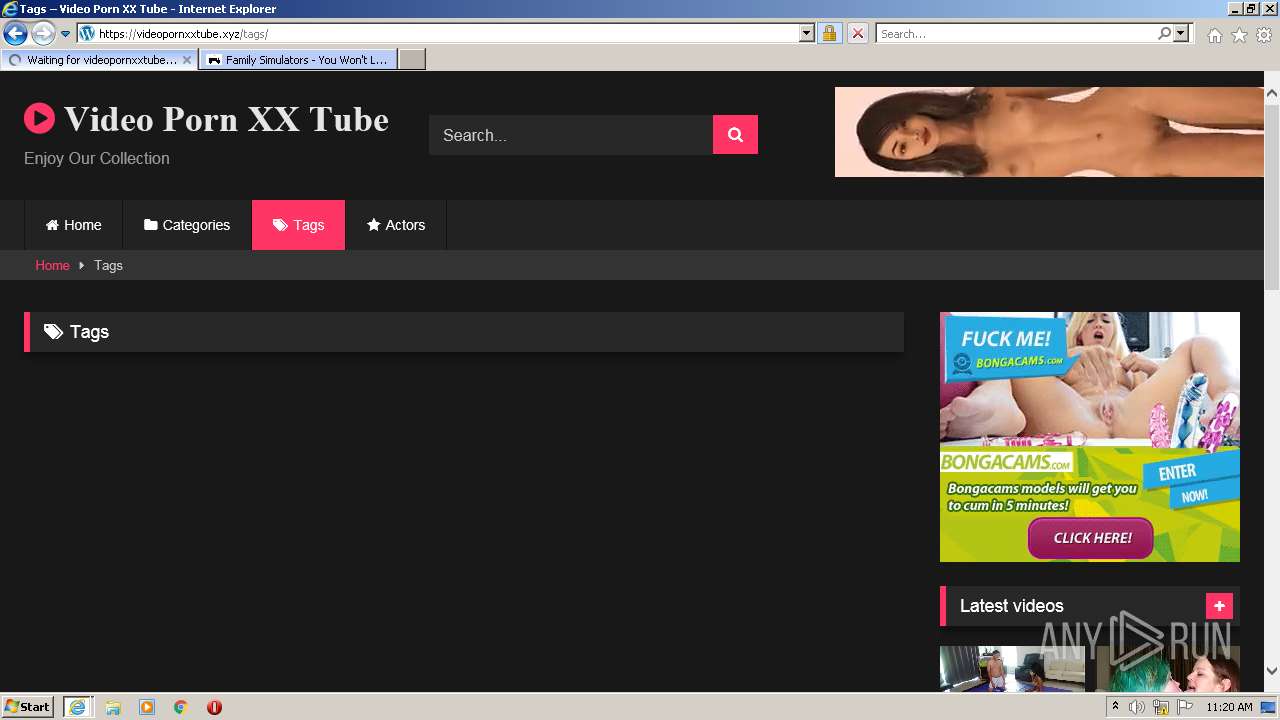Open the volume speaker tray icon
Image resolution: width=1280 pixels, height=720 pixels.
point(1137,707)
